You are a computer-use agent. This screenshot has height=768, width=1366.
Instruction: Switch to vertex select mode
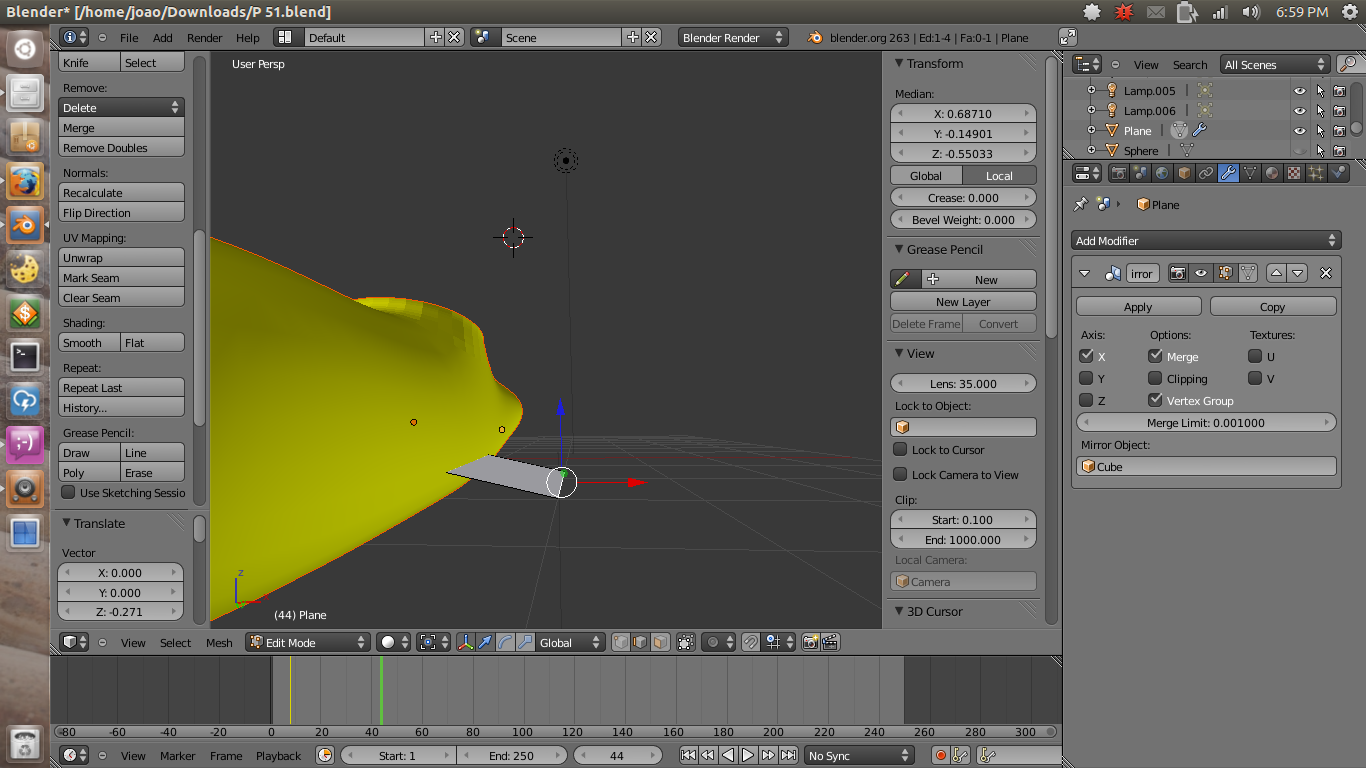621,642
